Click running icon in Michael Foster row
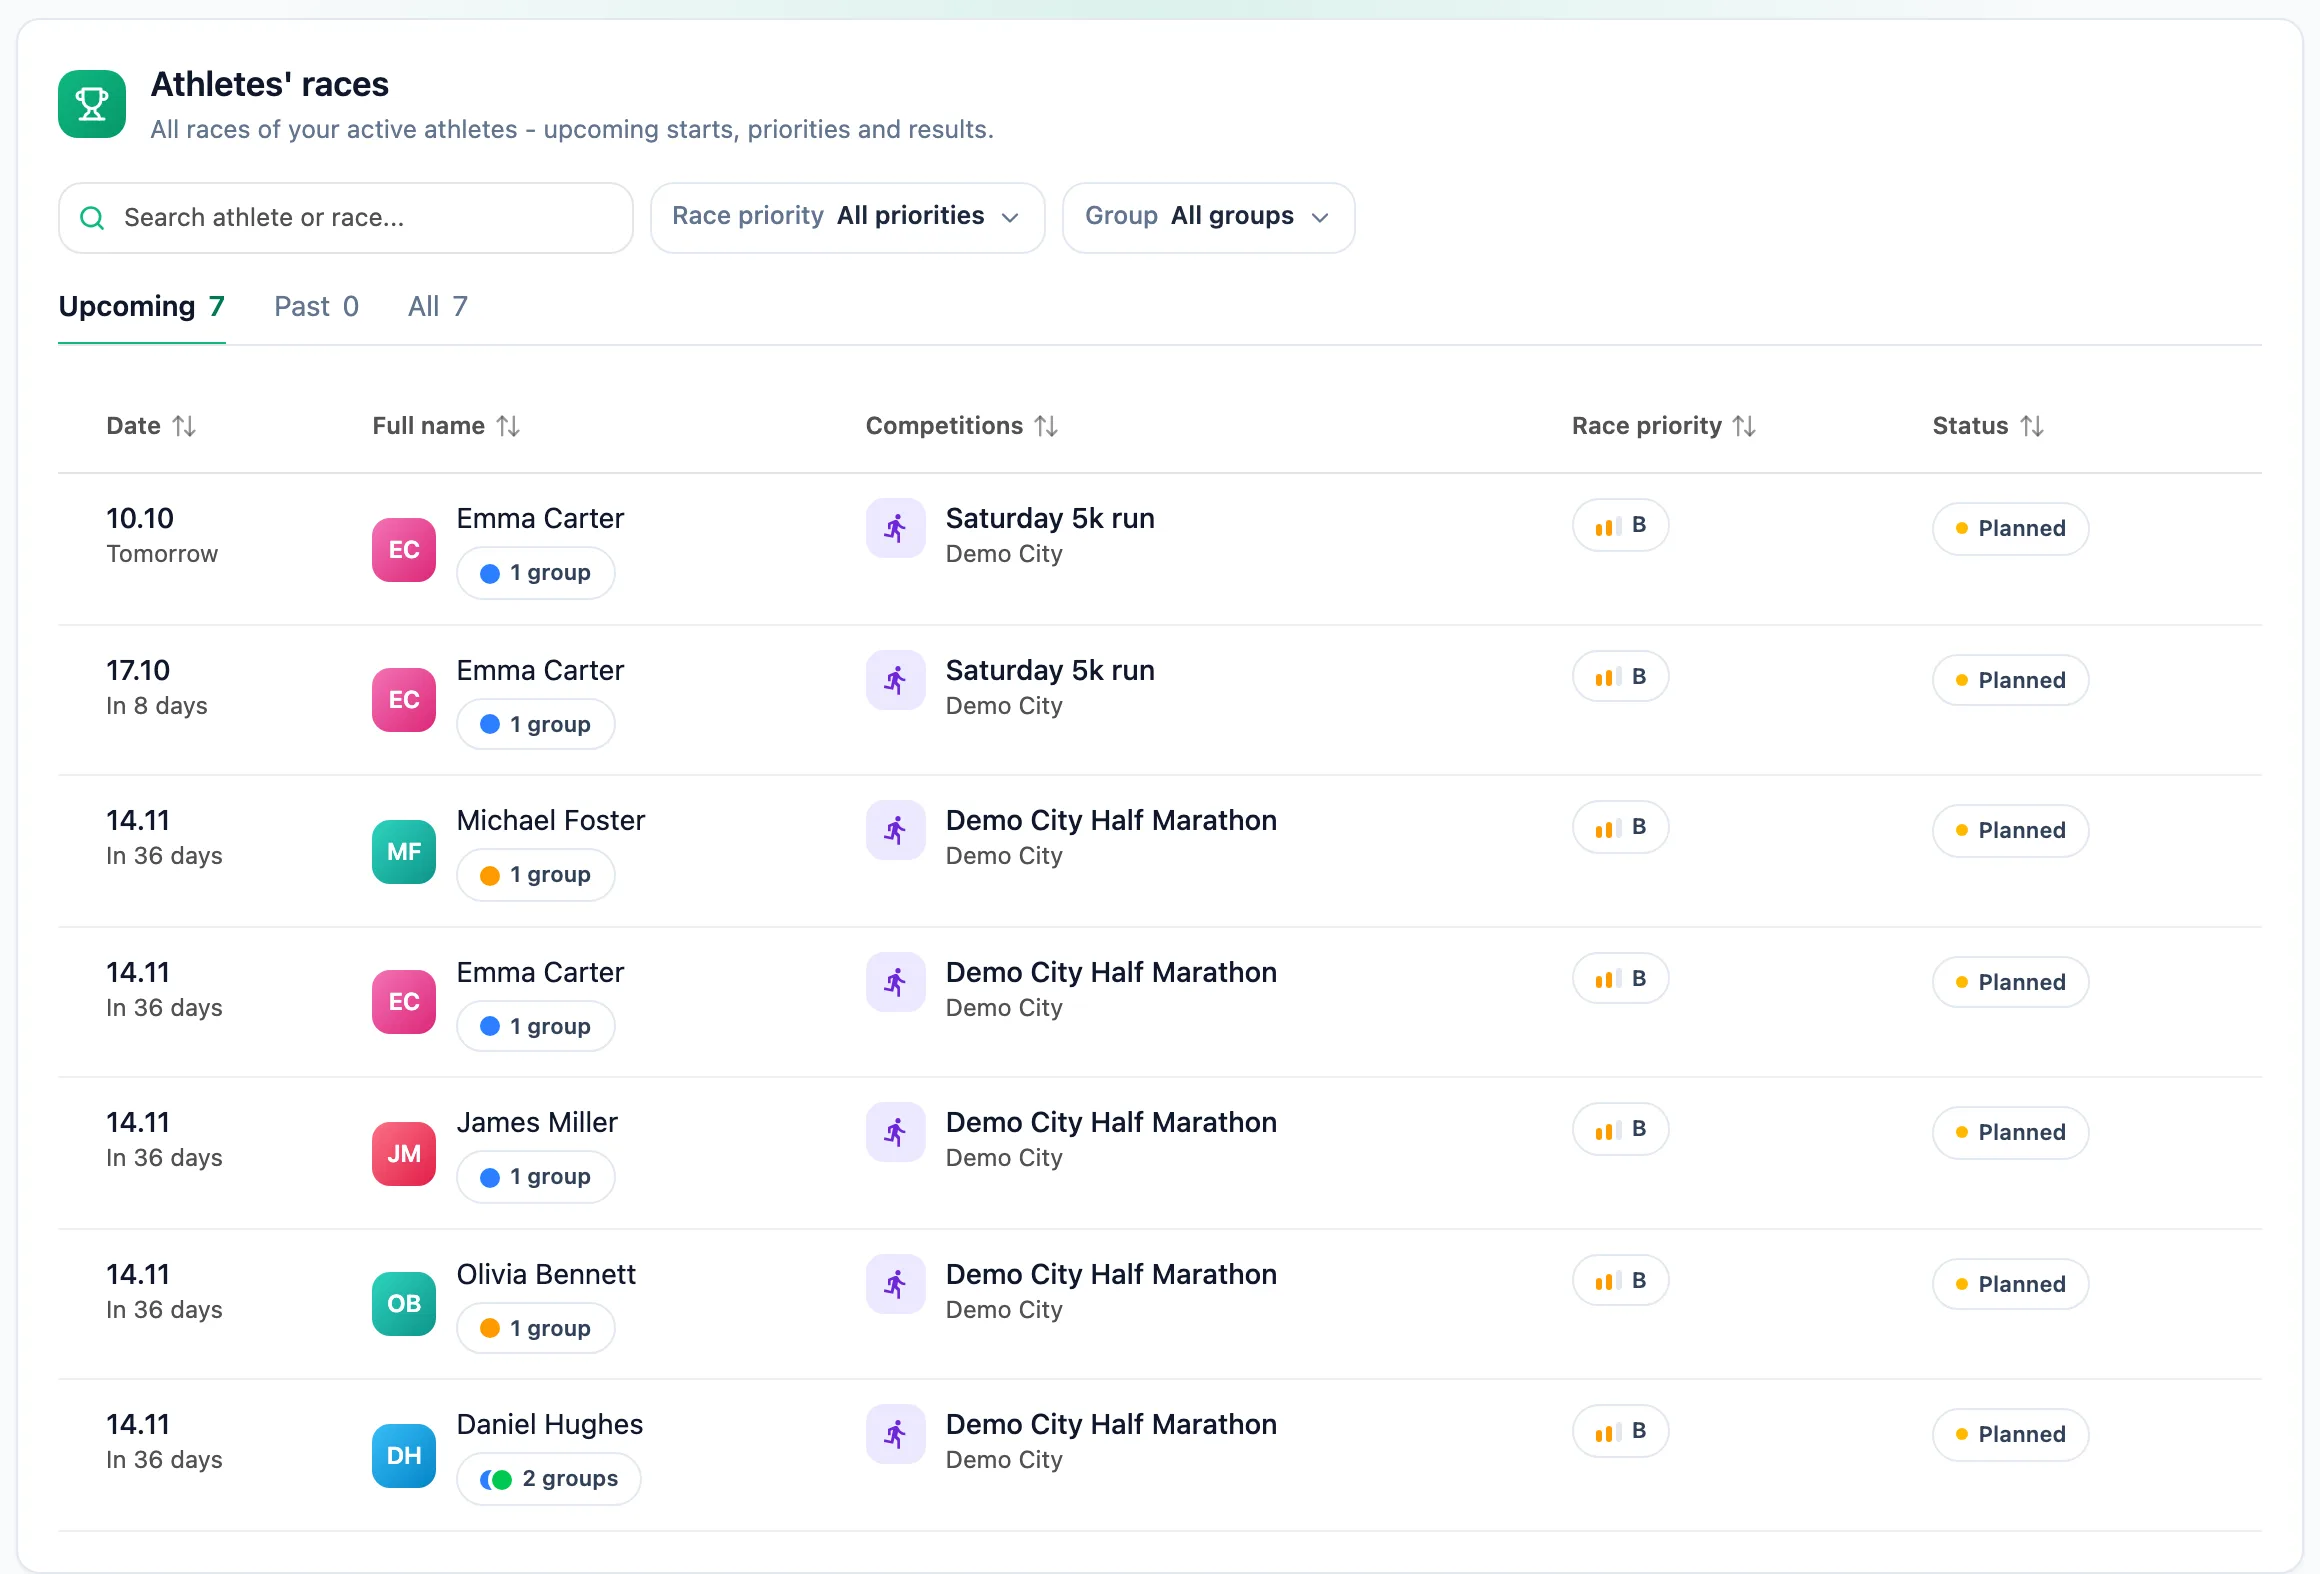The image size is (2320, 1574). coord(896,830)
